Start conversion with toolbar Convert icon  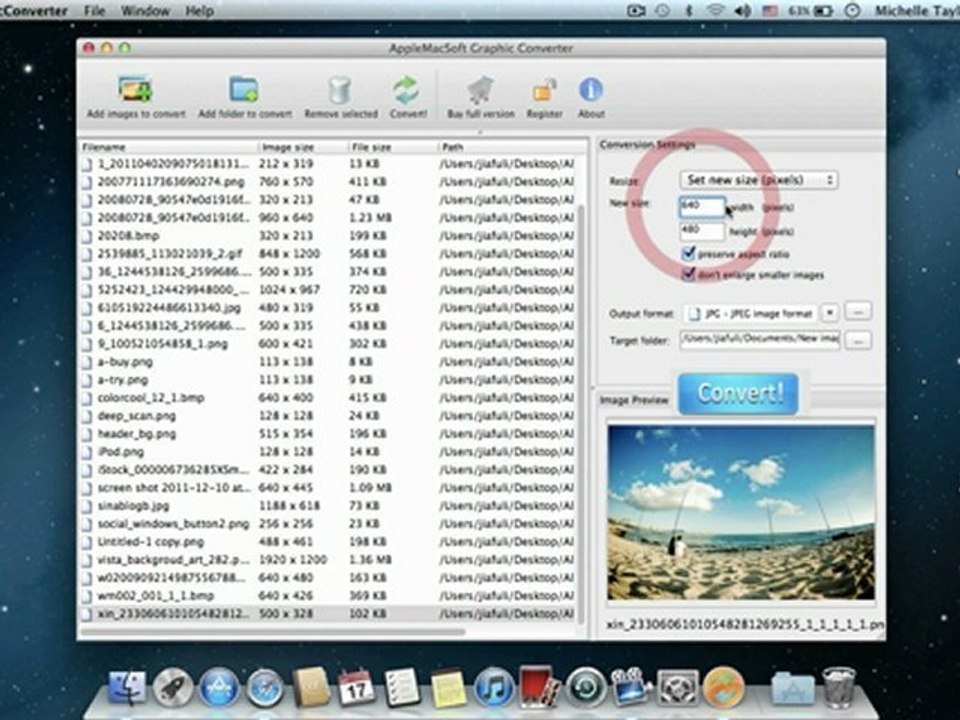tap(407, 90)
